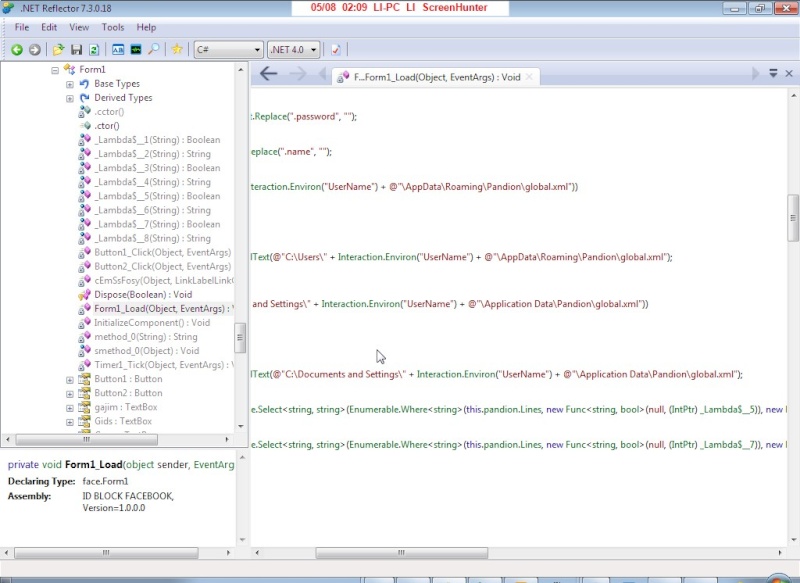Select Dispose(Boolean) : Void
This screenshot has height=583, width=800.
coord(143,294)
